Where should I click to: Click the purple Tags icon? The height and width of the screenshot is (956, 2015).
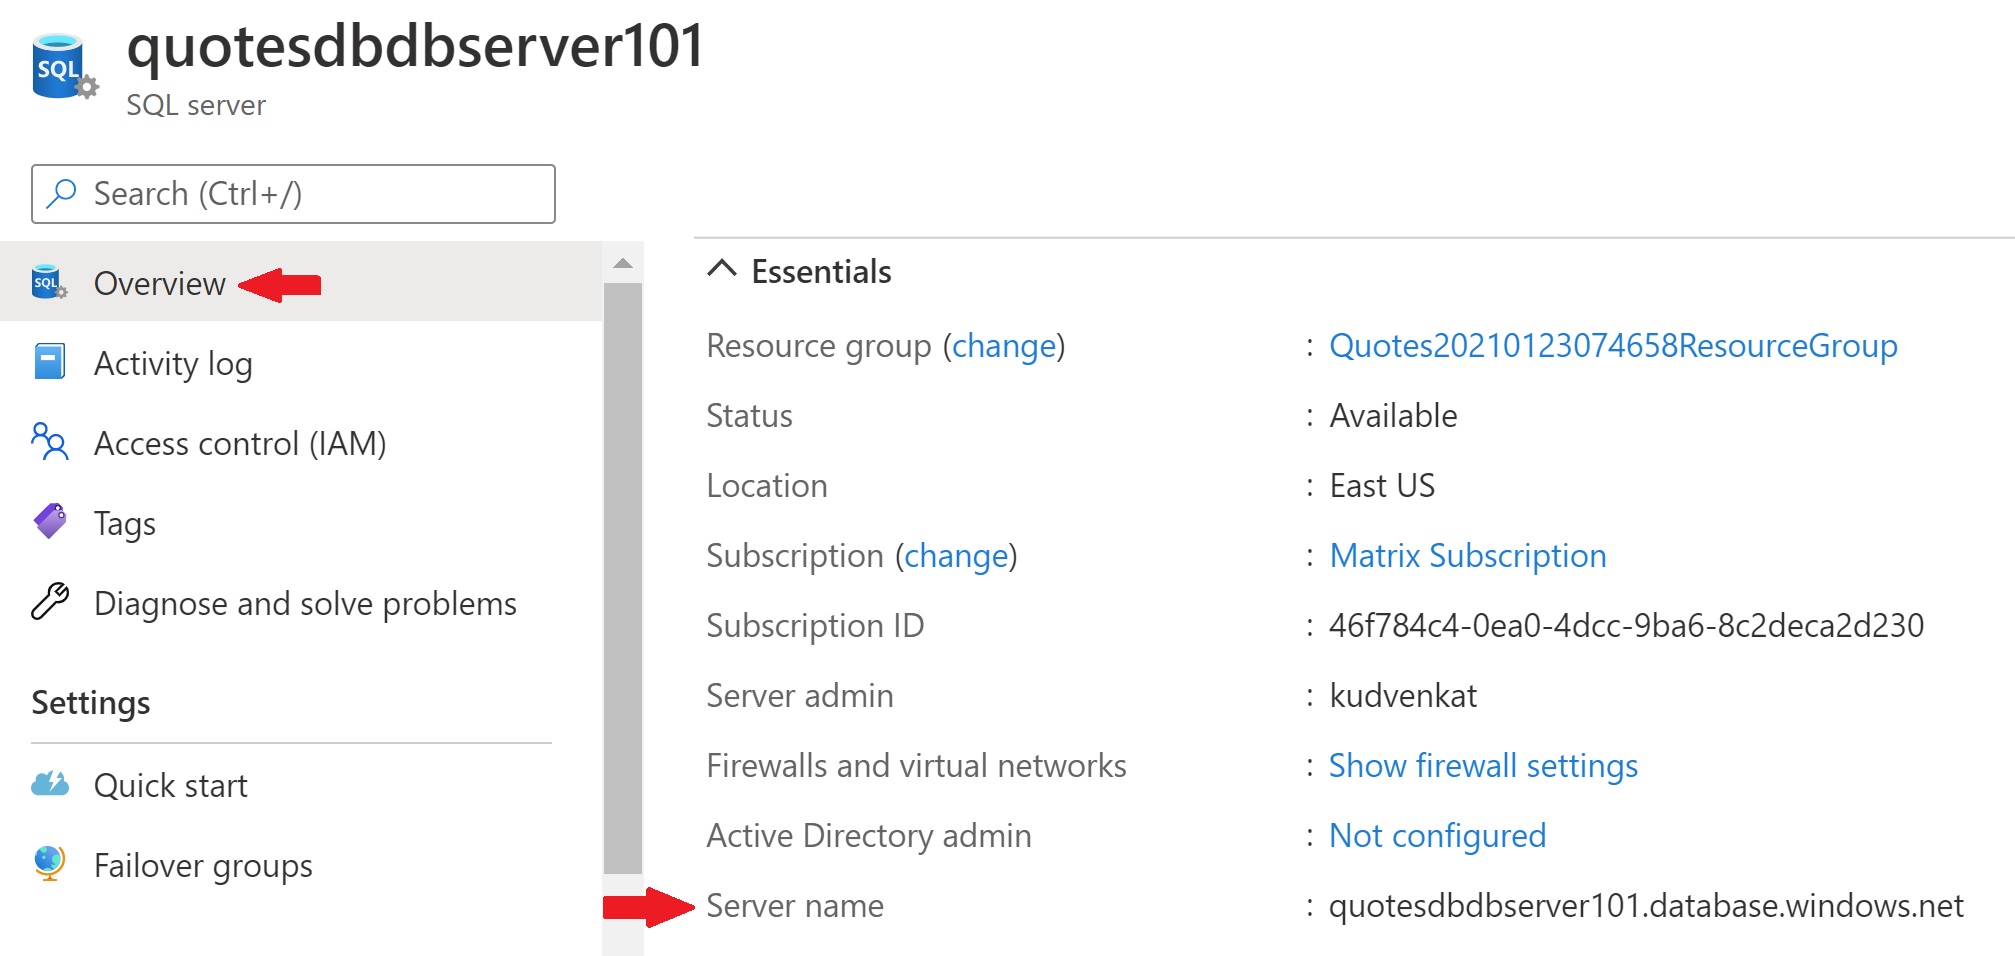pyautogui.click(x=50, y=521)
